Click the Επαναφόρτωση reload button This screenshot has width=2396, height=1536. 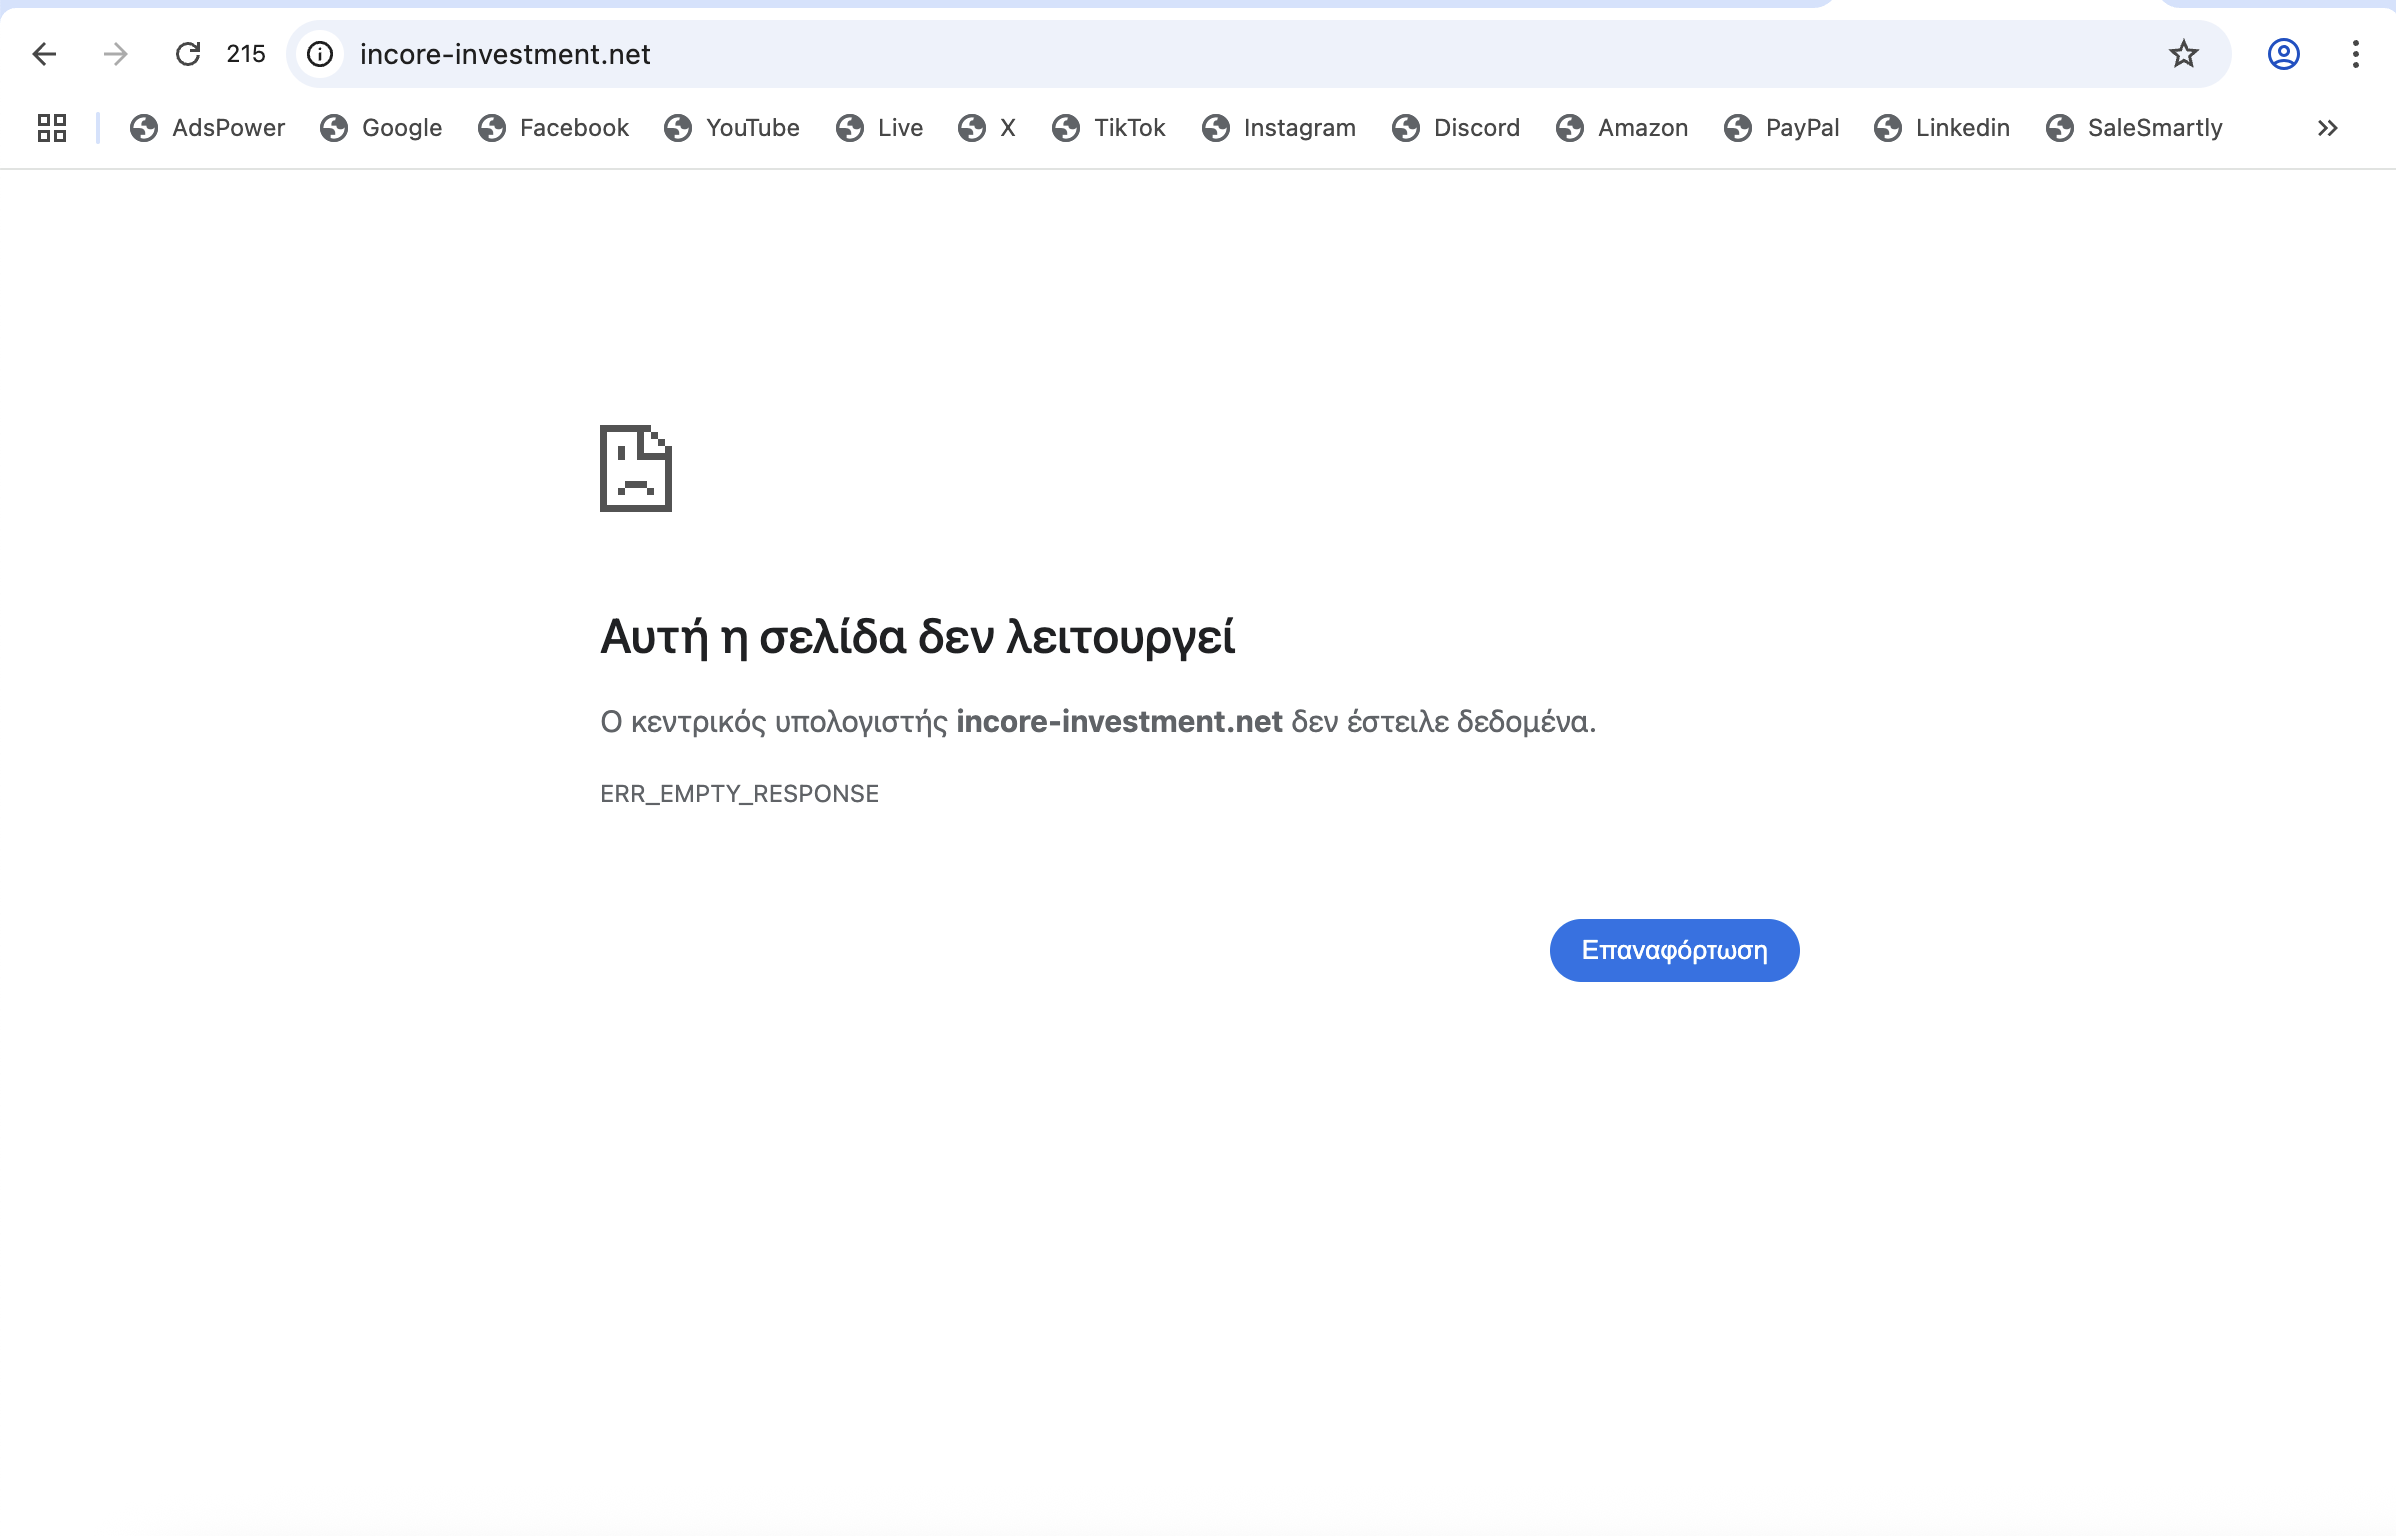1675,950
